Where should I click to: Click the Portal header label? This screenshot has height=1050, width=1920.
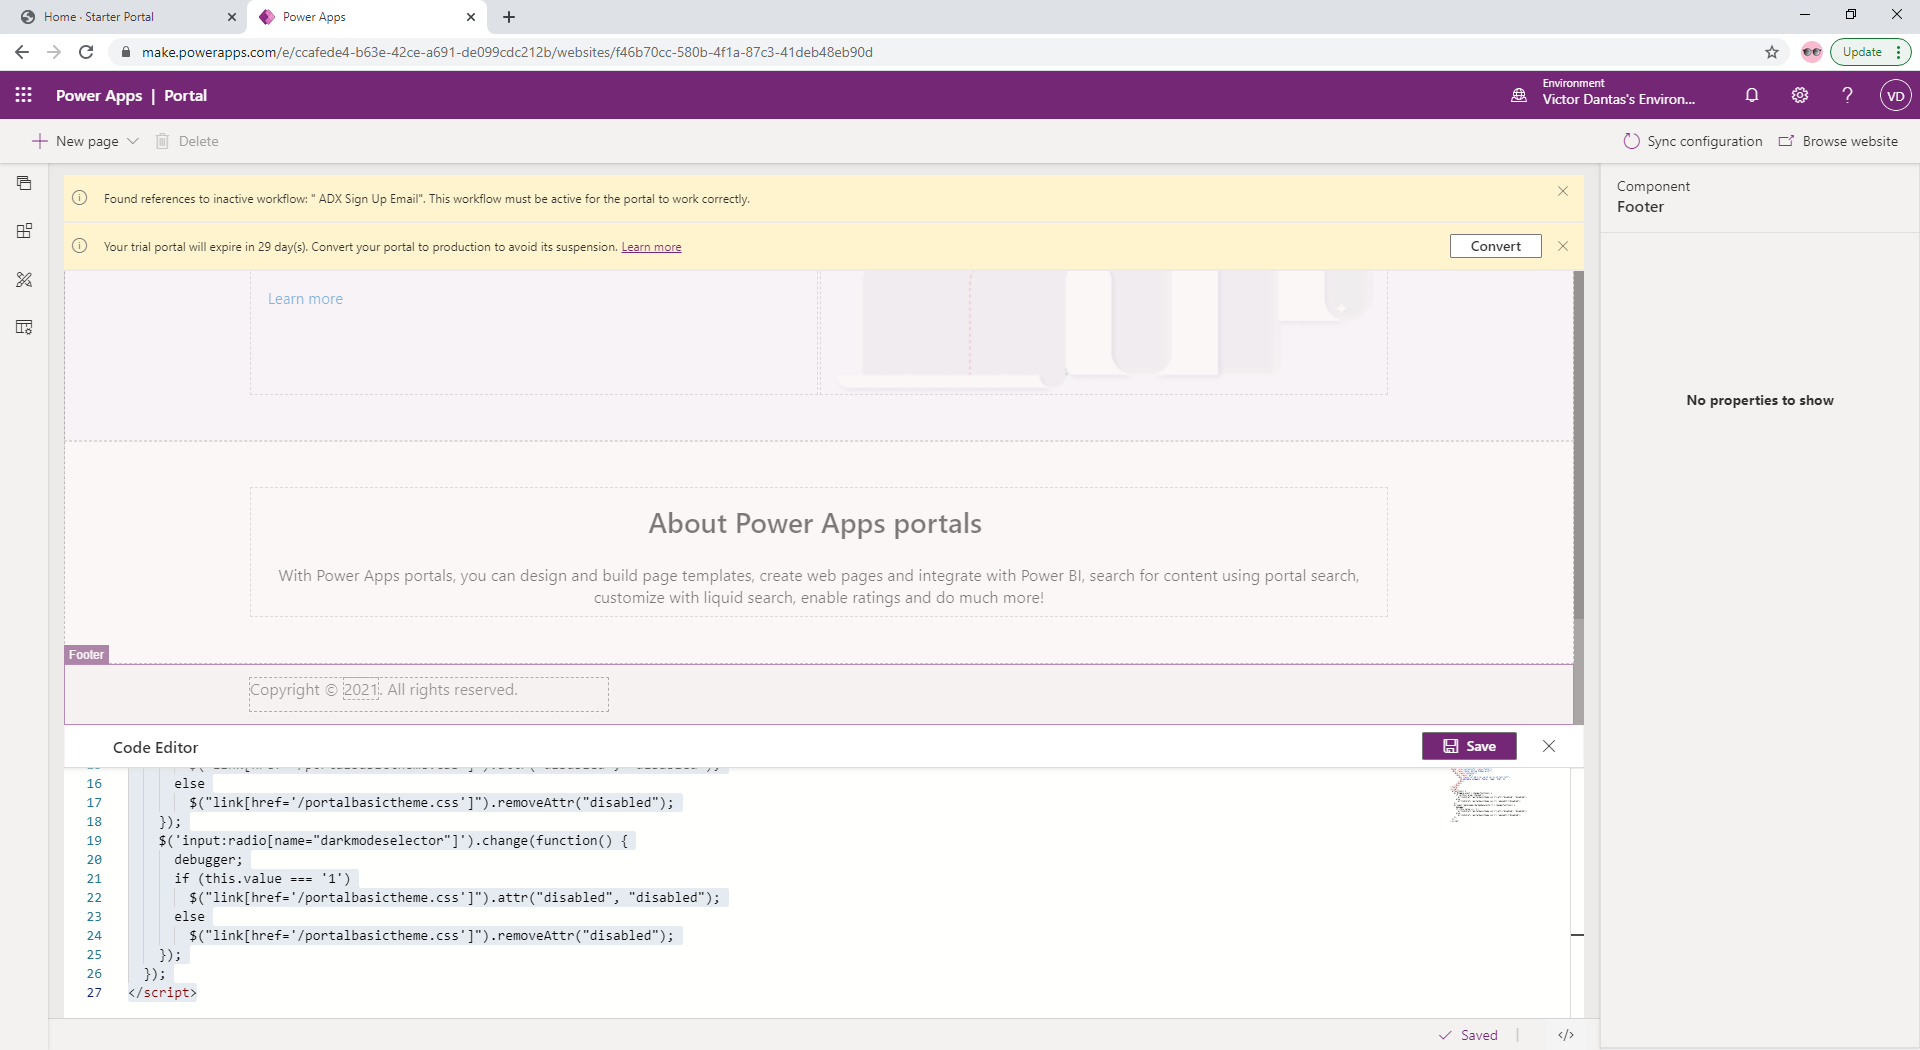(x=185, y=96)
